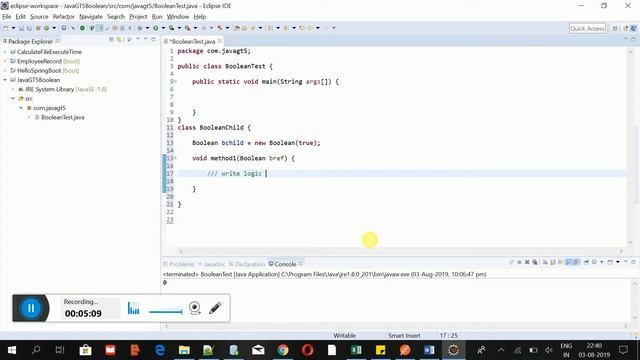Open the Project menu
Image resolution: width=640 pixels, height=360 pixels.
tap(138, 17)
